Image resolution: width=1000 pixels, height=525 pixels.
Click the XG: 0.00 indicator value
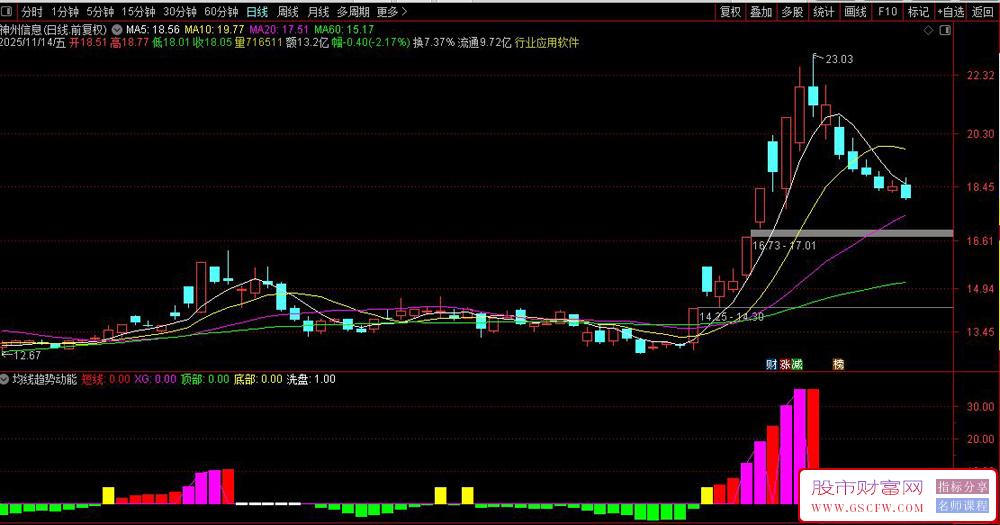pyautogui.click(x=155, y=379)
